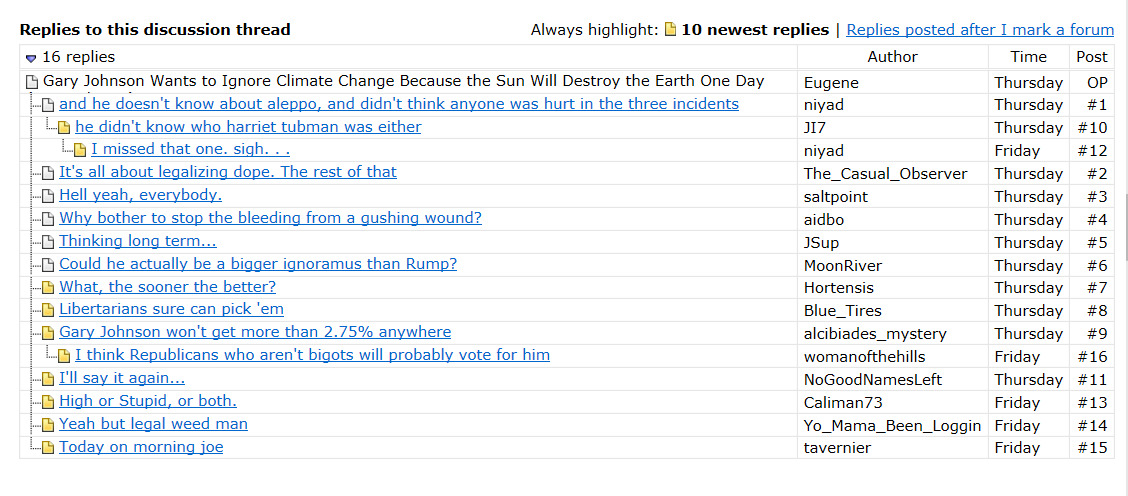
Task: Click the yellow icon beside '10 newest replies'
Action: click(671, 30)
